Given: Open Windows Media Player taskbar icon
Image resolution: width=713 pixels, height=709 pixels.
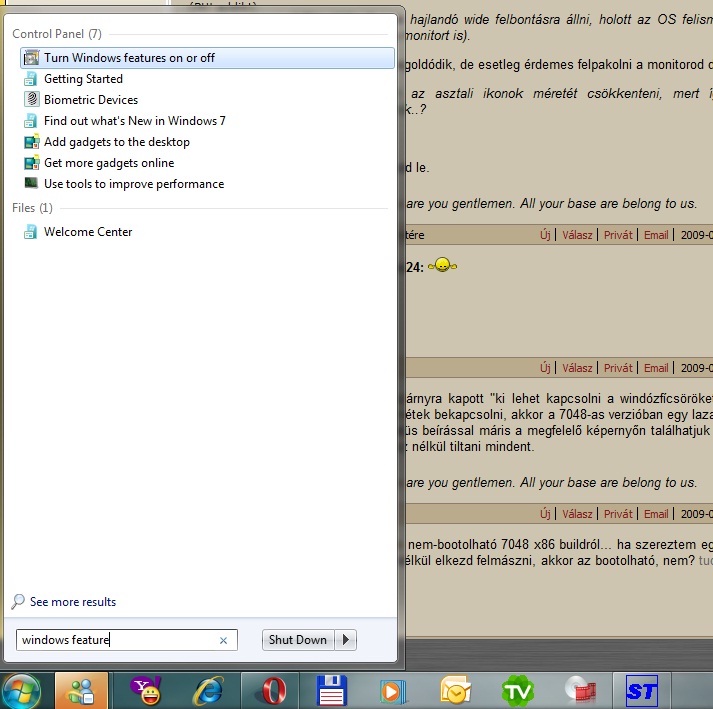Looking at the screenshot, I should (392, 691).
